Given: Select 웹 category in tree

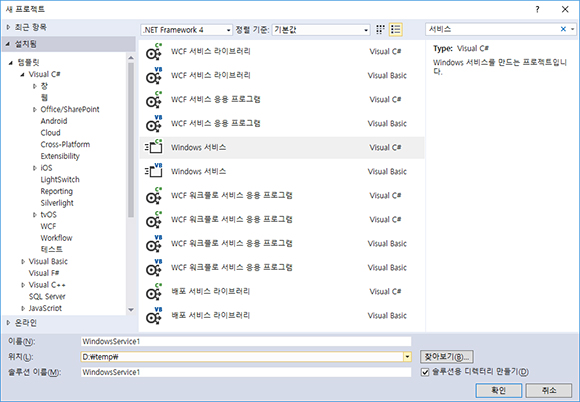Looking at the screenshot, I should (x=44, y=98).
